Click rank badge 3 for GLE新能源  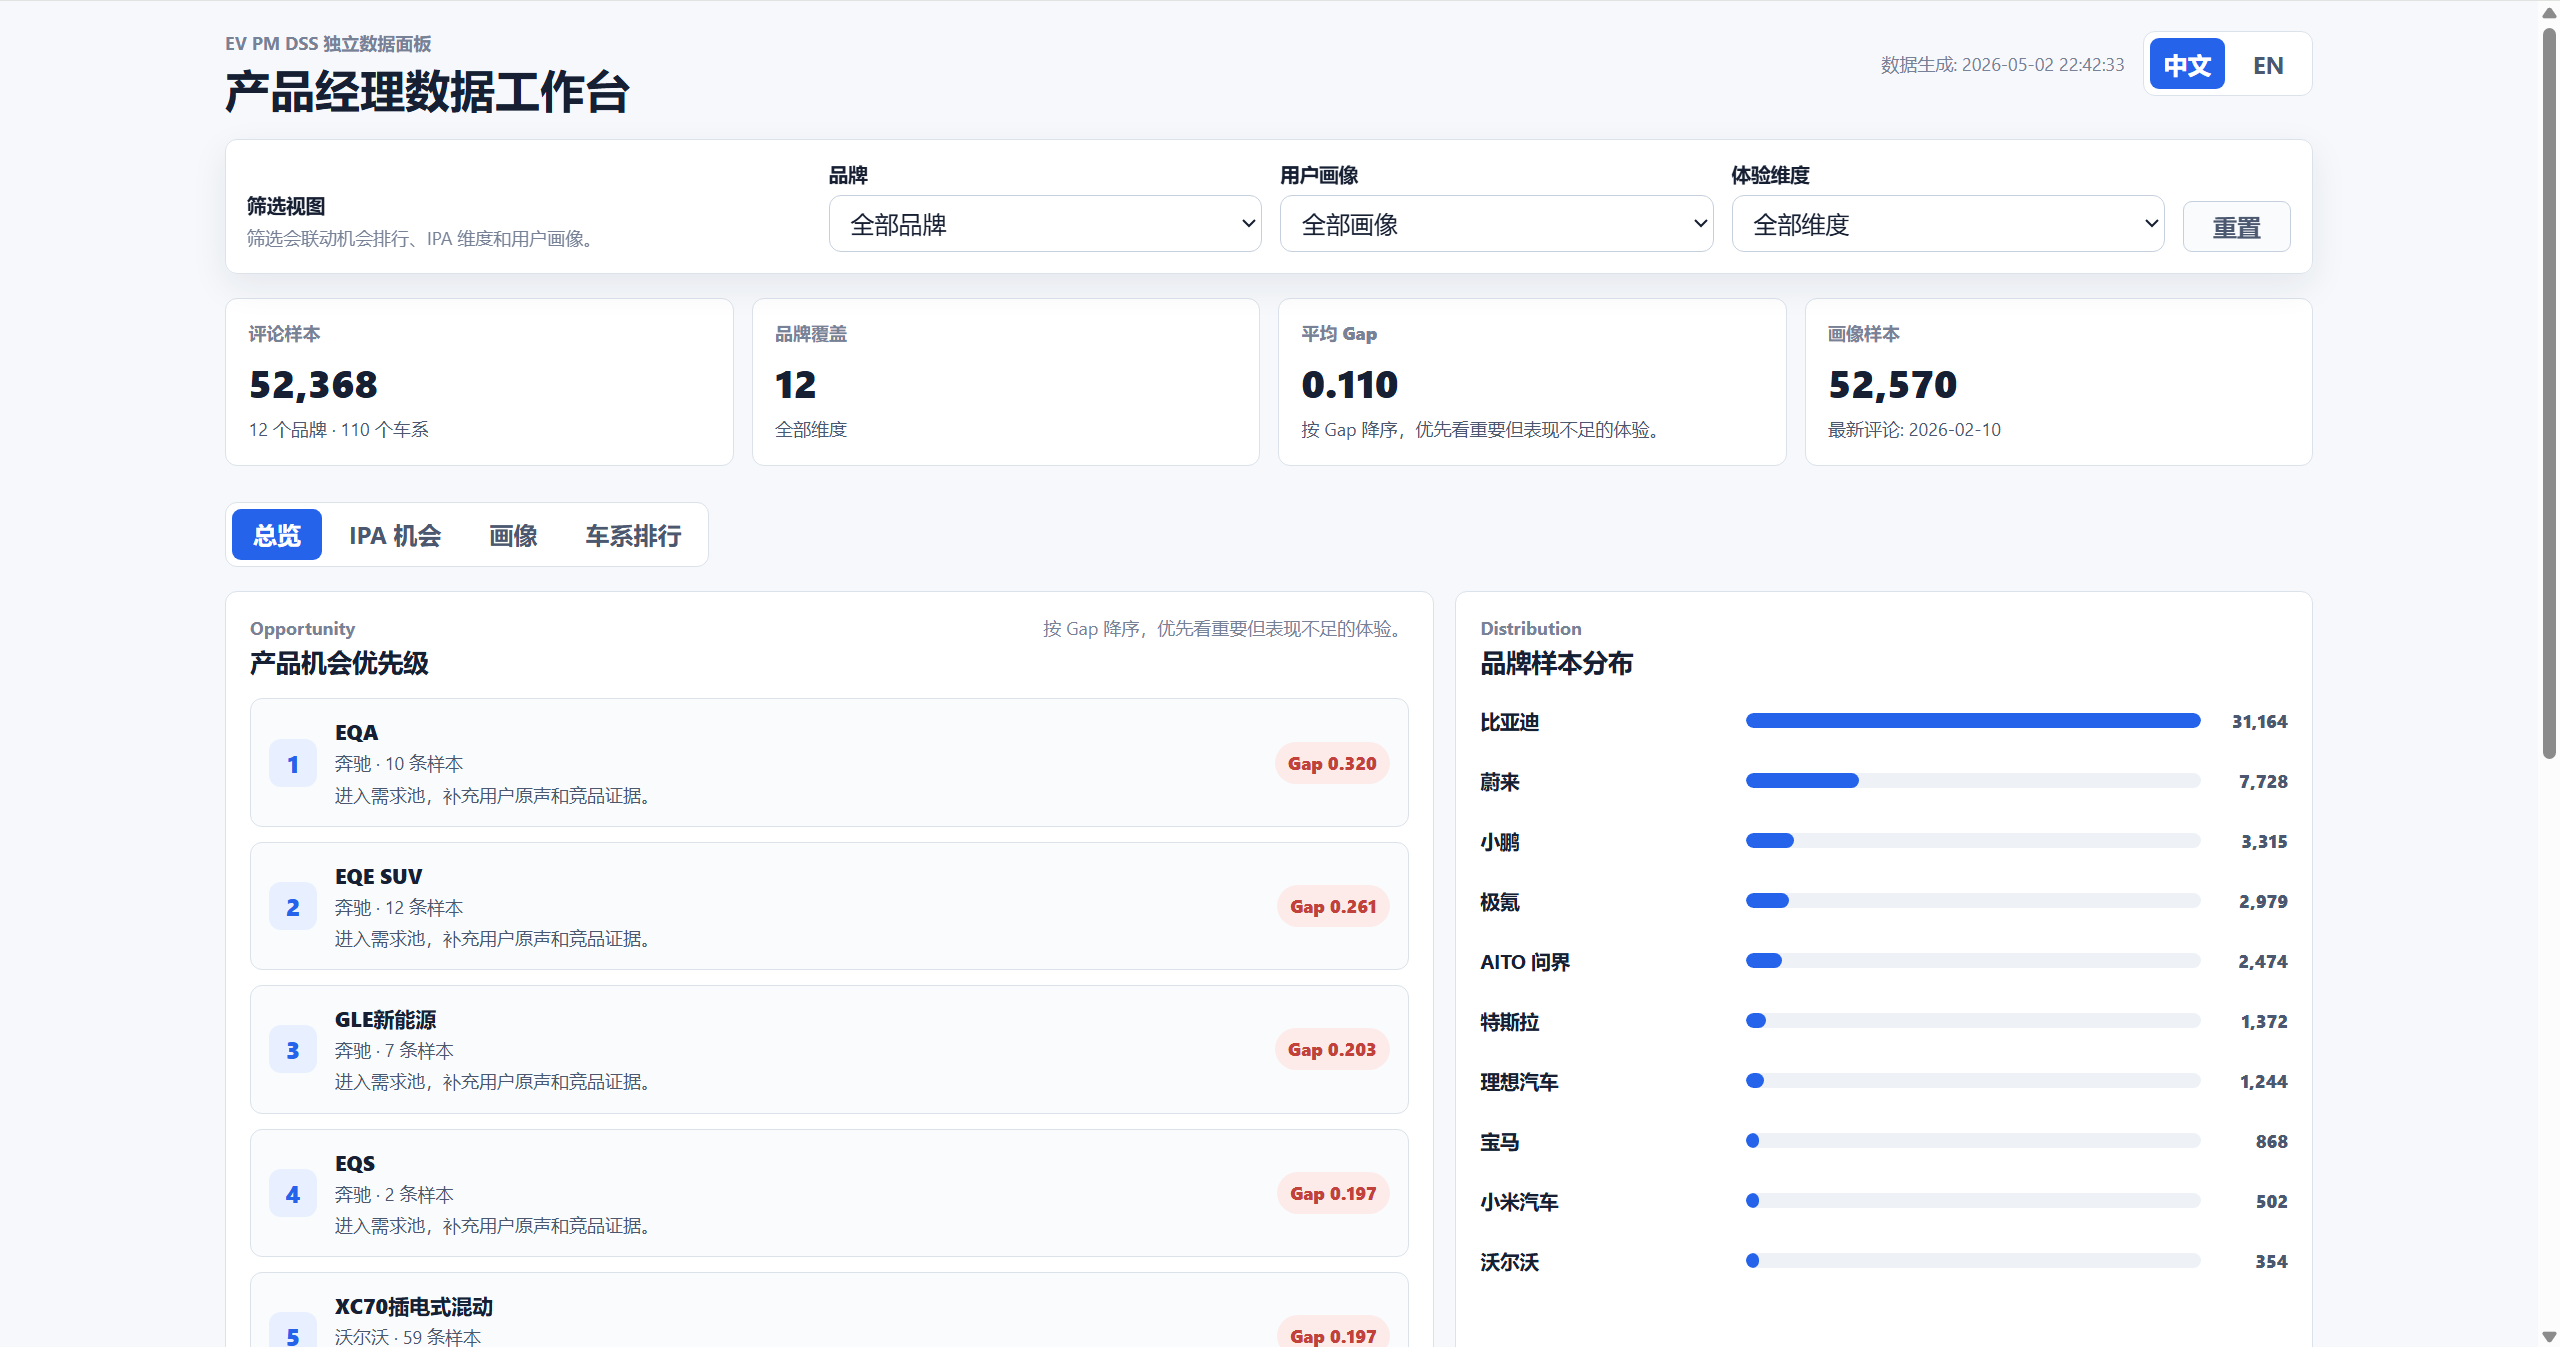click(293, 1050)
